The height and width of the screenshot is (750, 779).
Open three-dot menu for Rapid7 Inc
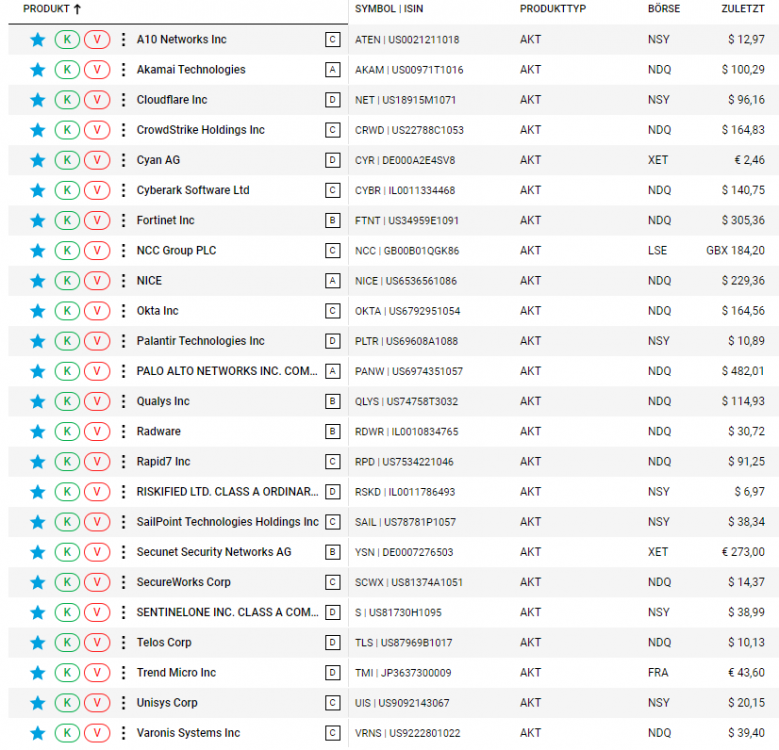coord(123,461)
